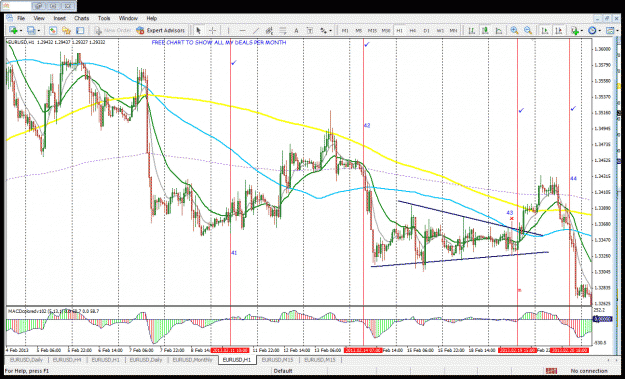The width and height of the screenshot is (625, 379).
Task: Open the Window menu
Action: click(x=128, y=18)
